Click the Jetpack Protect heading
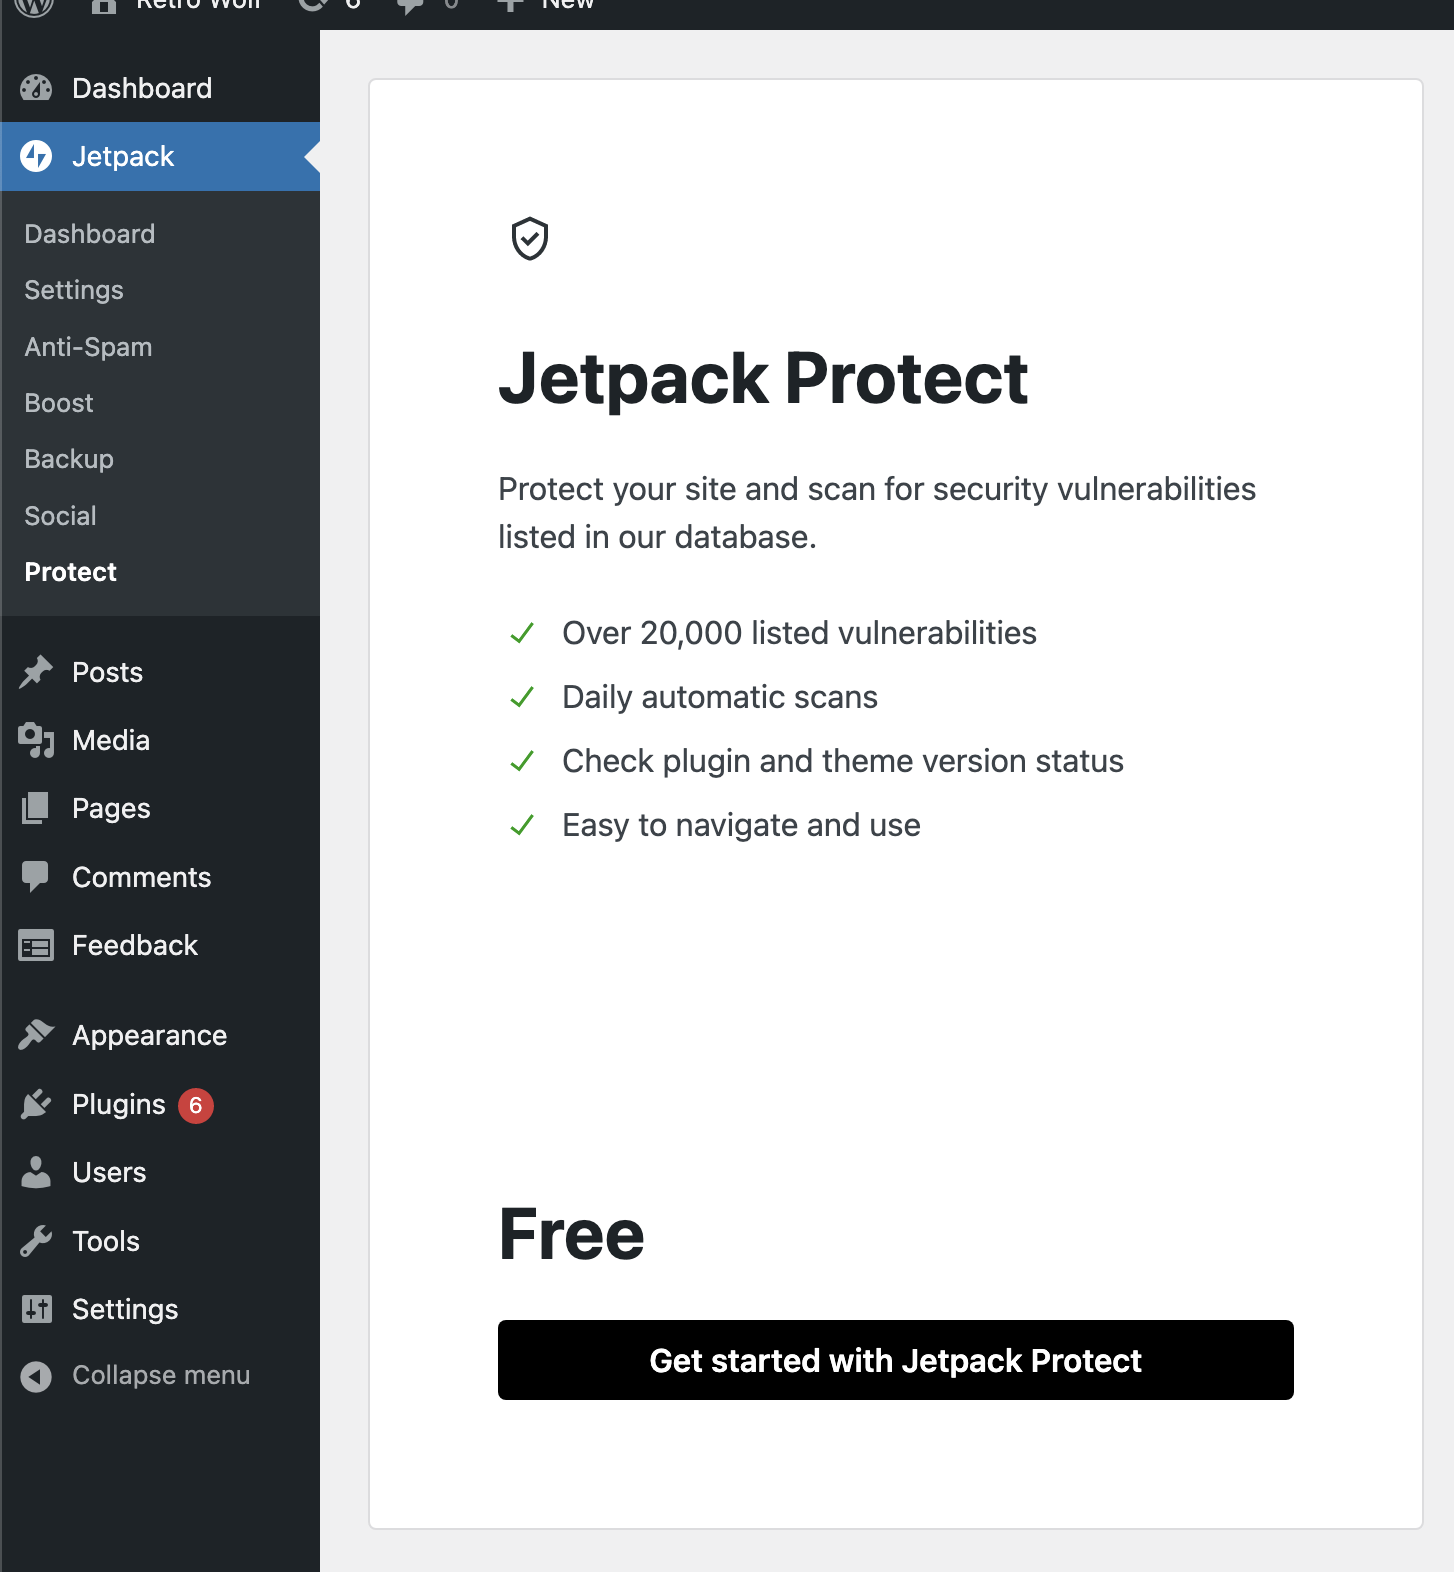This screenshot has width=1454, height=1572. pyautogui.click(x=763, y=379)
